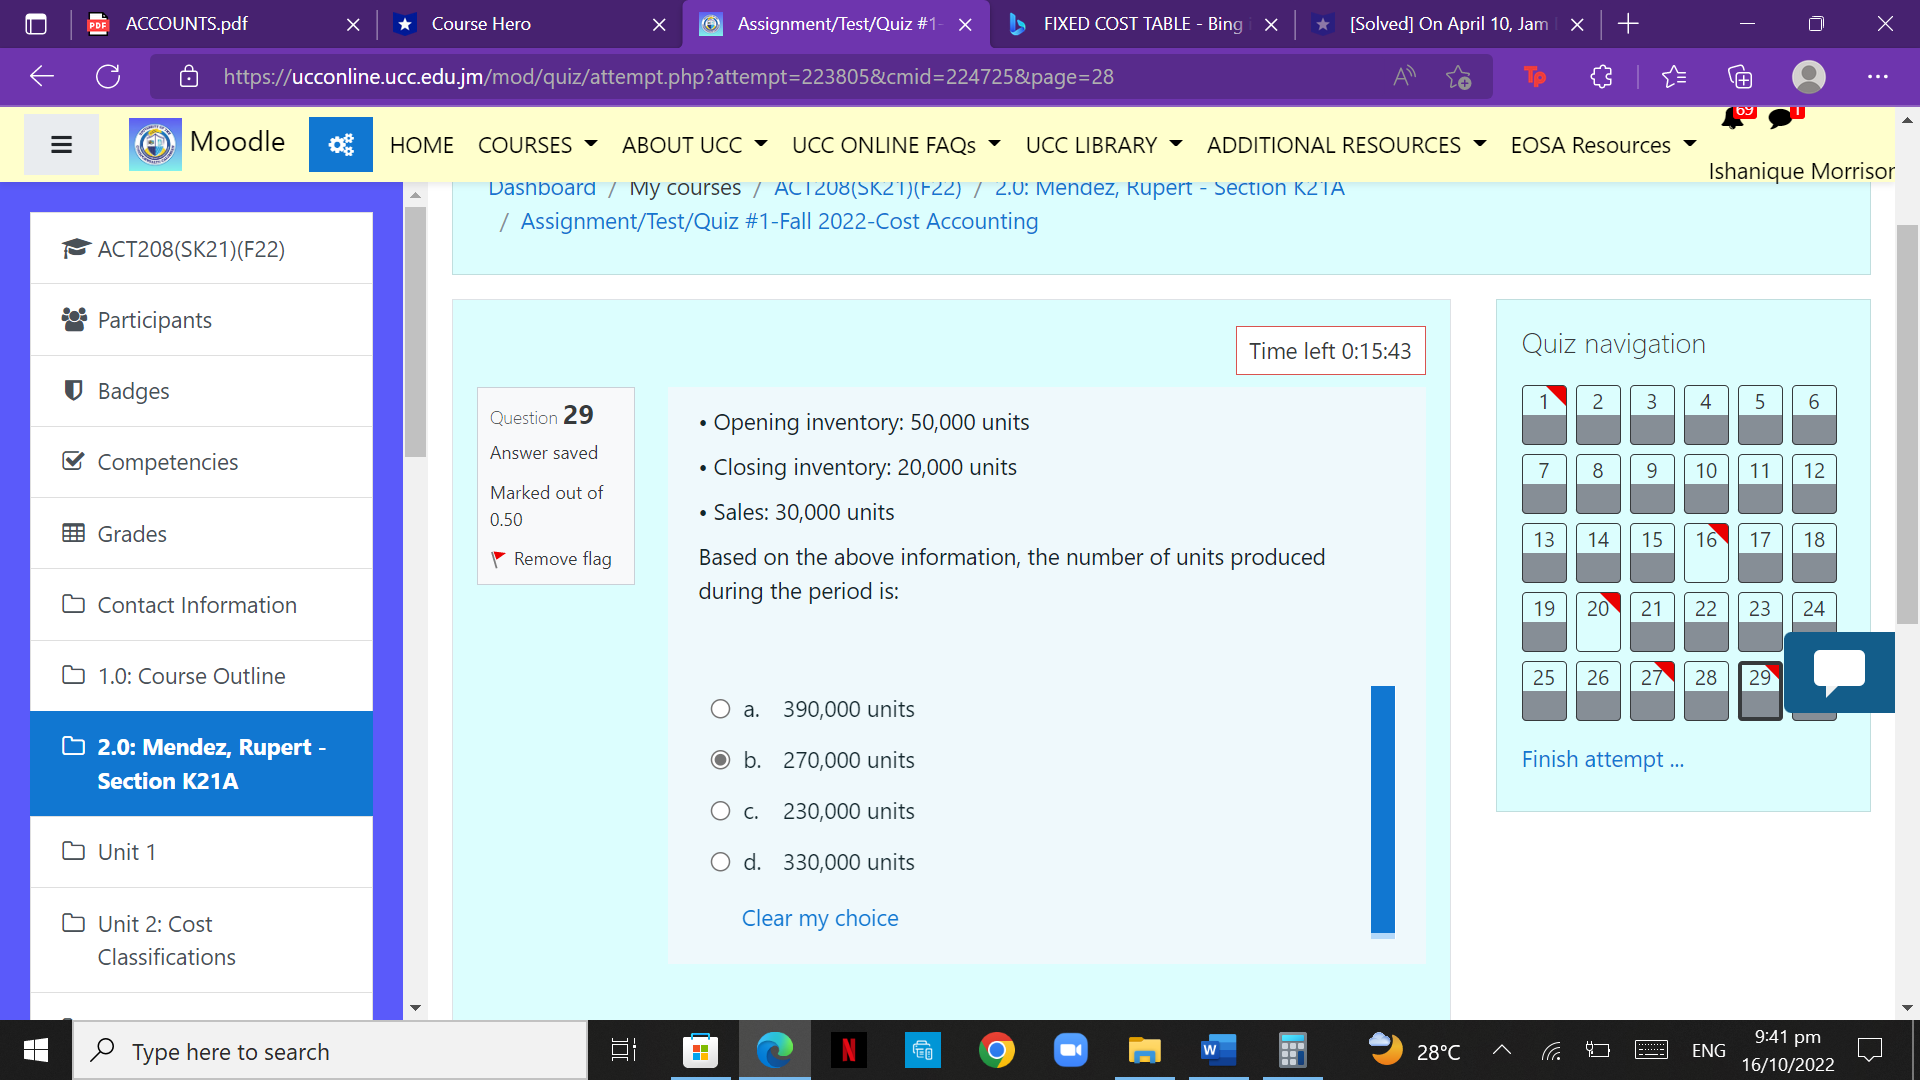Select answer a, 390,000 units

point(720,709)
